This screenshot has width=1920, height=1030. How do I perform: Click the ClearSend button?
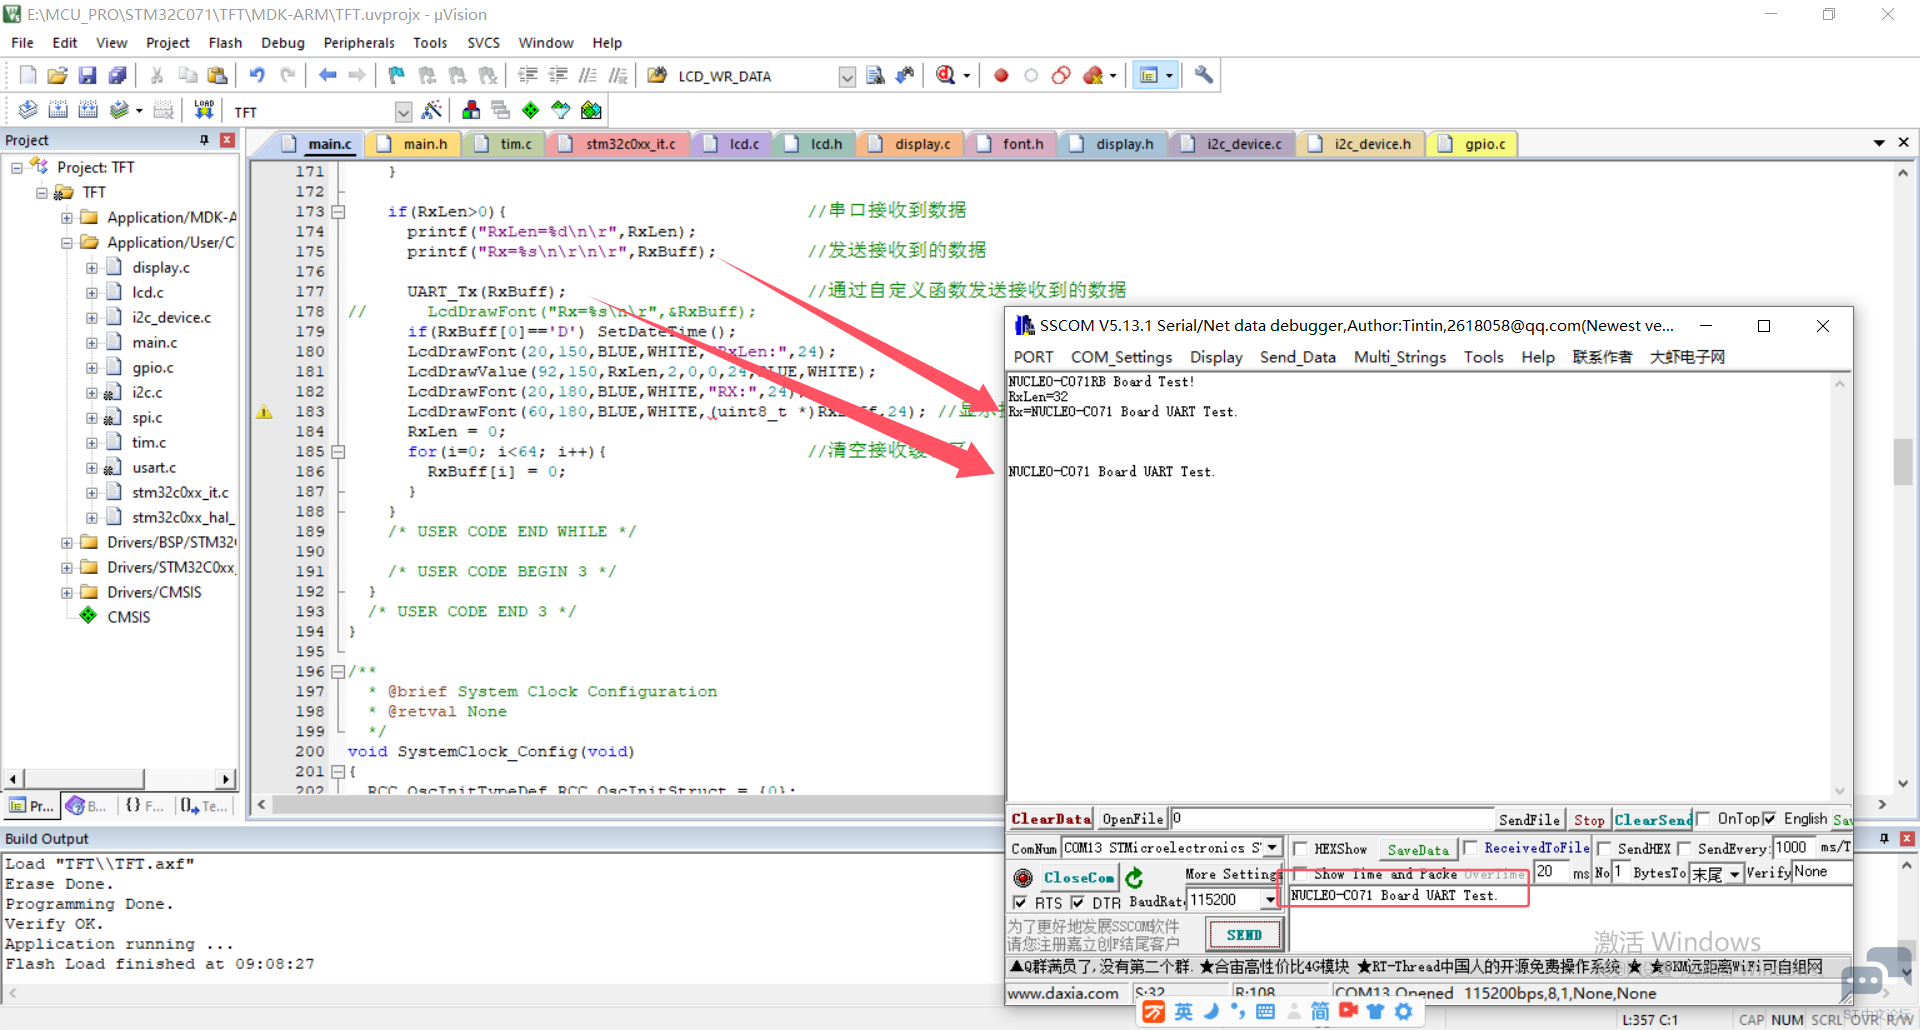(x=1652, y=820)
